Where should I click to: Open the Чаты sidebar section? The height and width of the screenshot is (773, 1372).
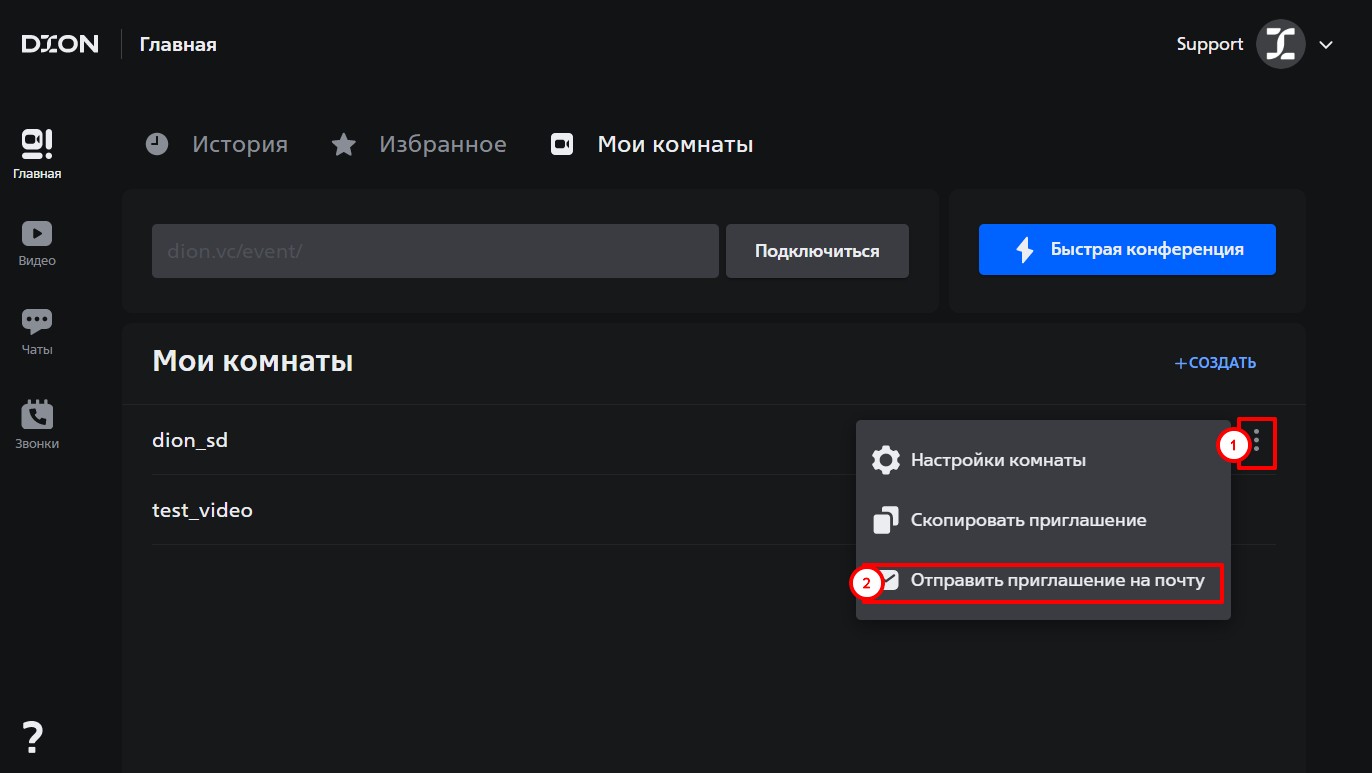[x=37, y=332]
